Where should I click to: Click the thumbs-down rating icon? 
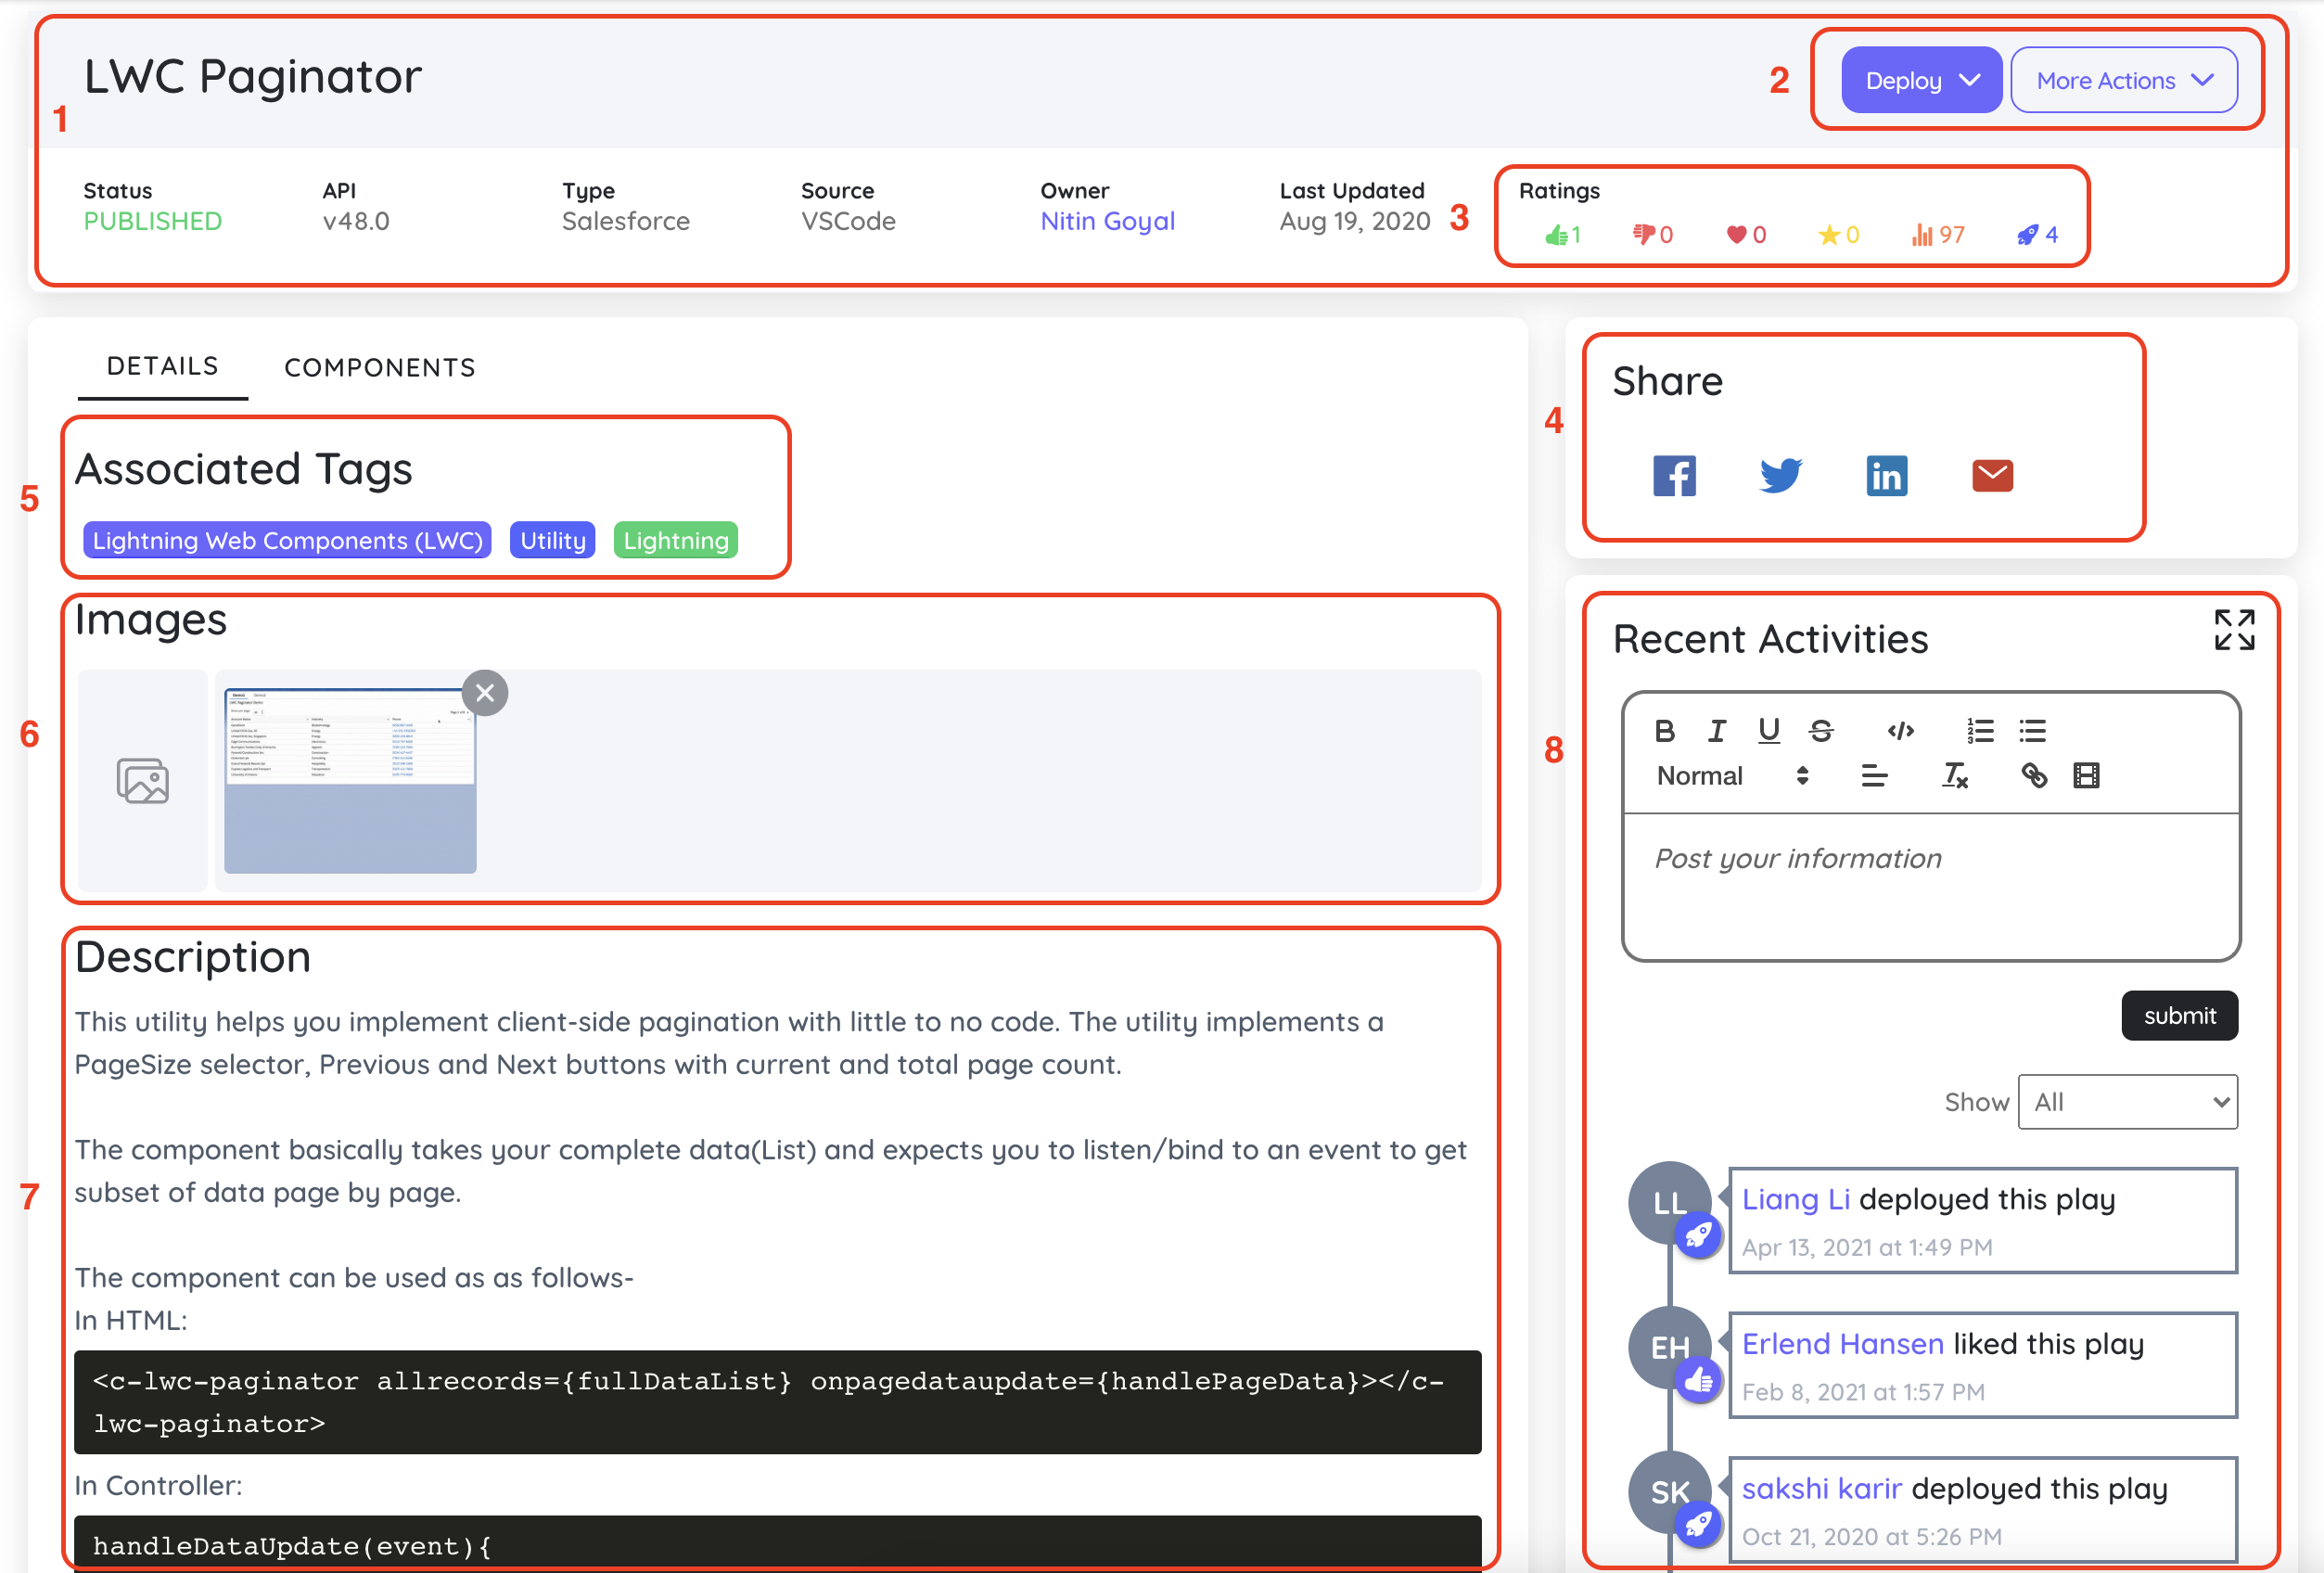click(1643, 235)
